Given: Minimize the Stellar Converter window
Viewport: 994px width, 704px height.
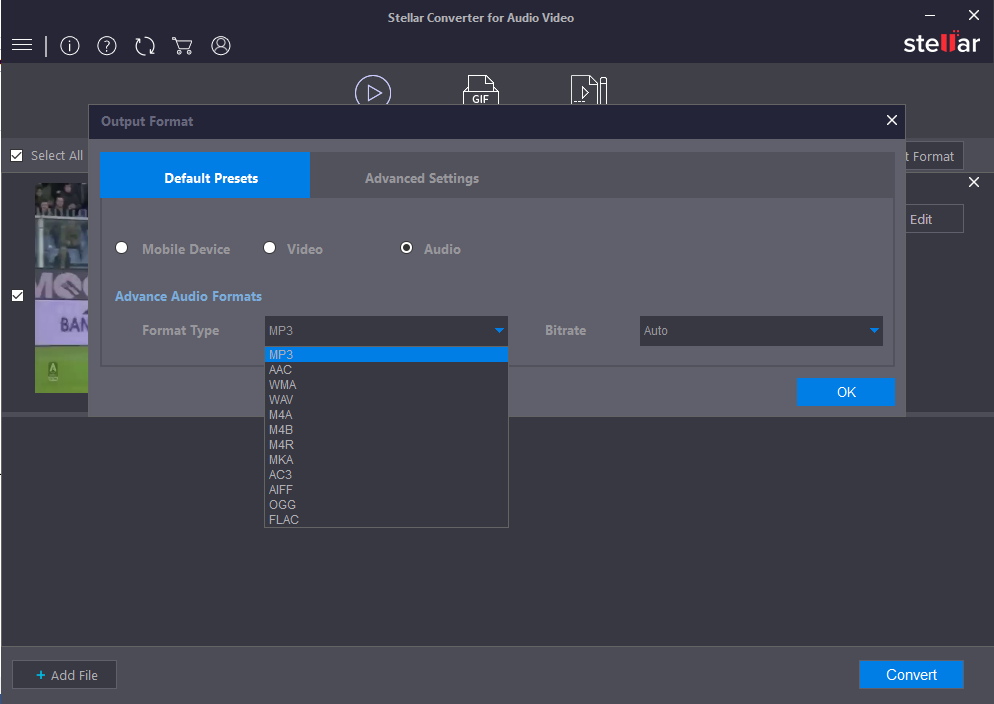Looking at the screenshot, I should click(930, 15).
